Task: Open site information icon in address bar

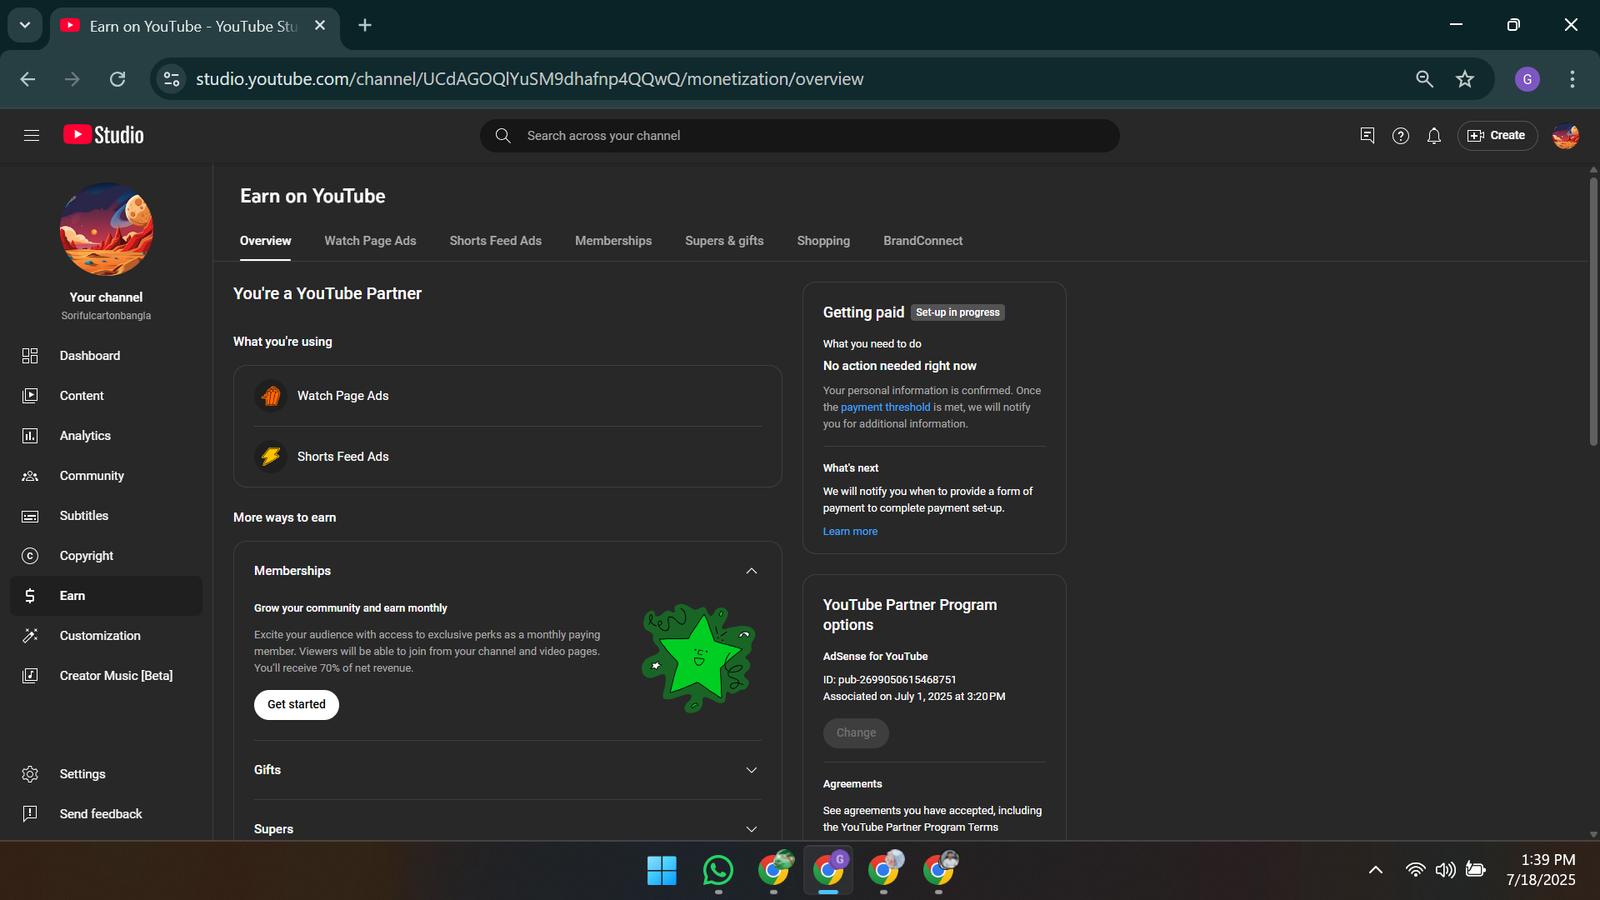Action: coord(172,79)
